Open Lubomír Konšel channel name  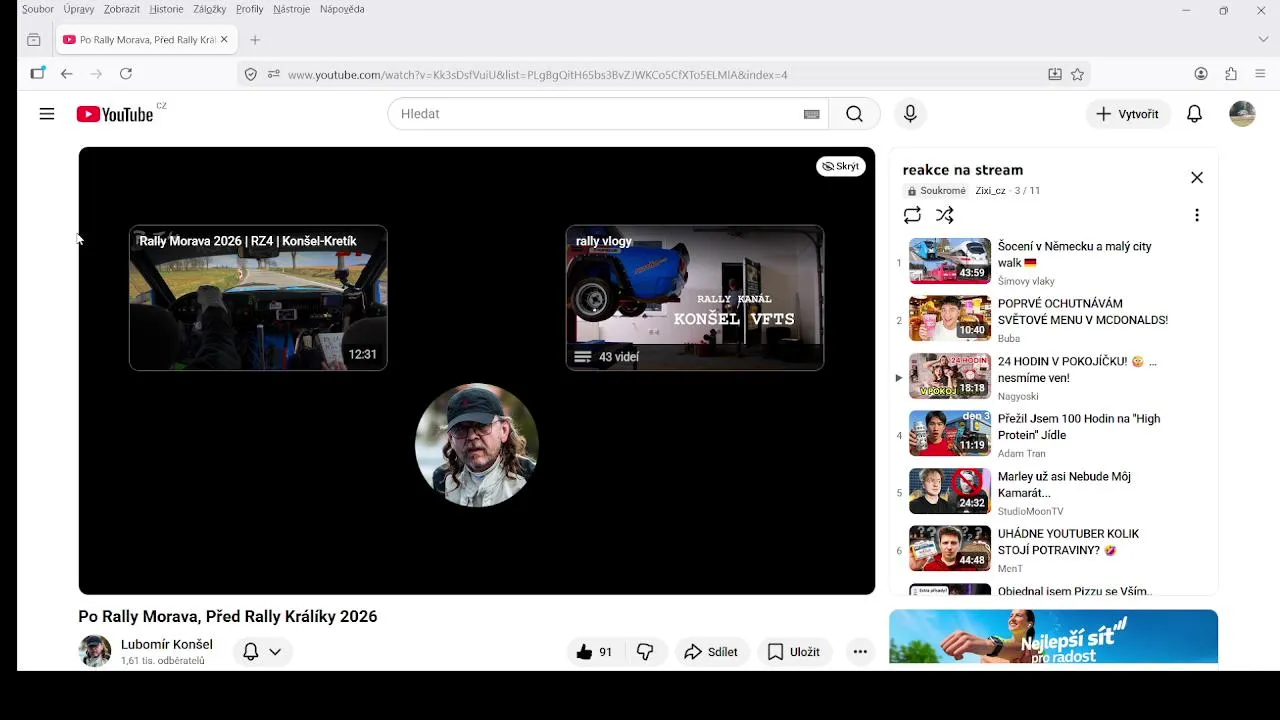click(x=167, y=644)
